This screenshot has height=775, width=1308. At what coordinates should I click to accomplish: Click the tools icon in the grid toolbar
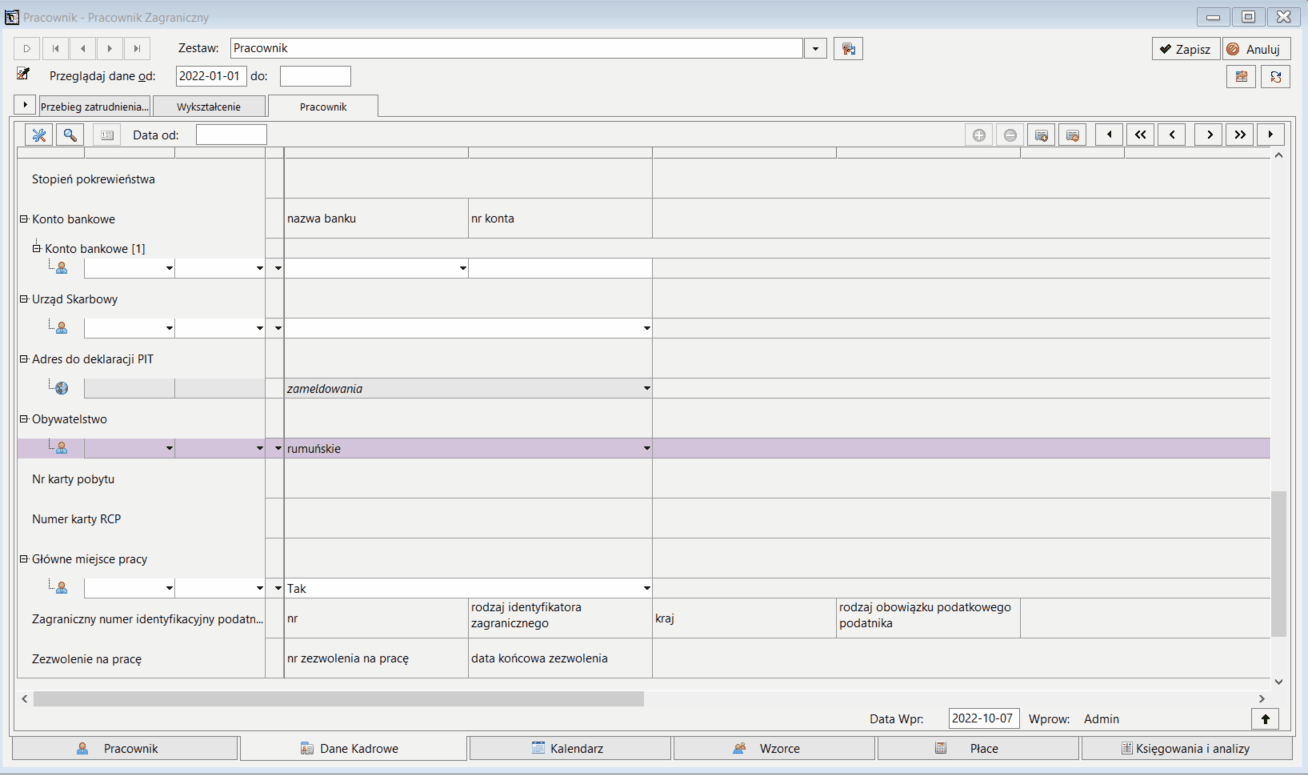tap(39, 135)
